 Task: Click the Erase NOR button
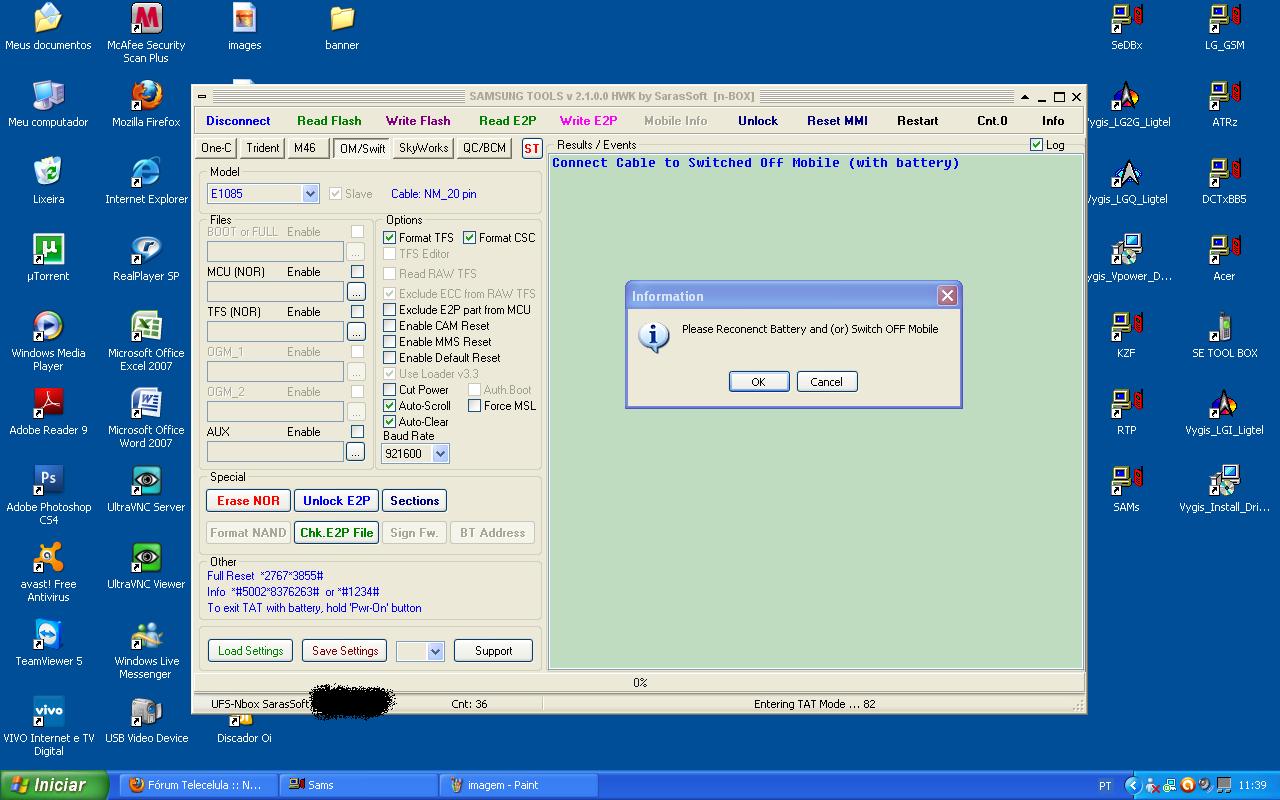(248, 501)
